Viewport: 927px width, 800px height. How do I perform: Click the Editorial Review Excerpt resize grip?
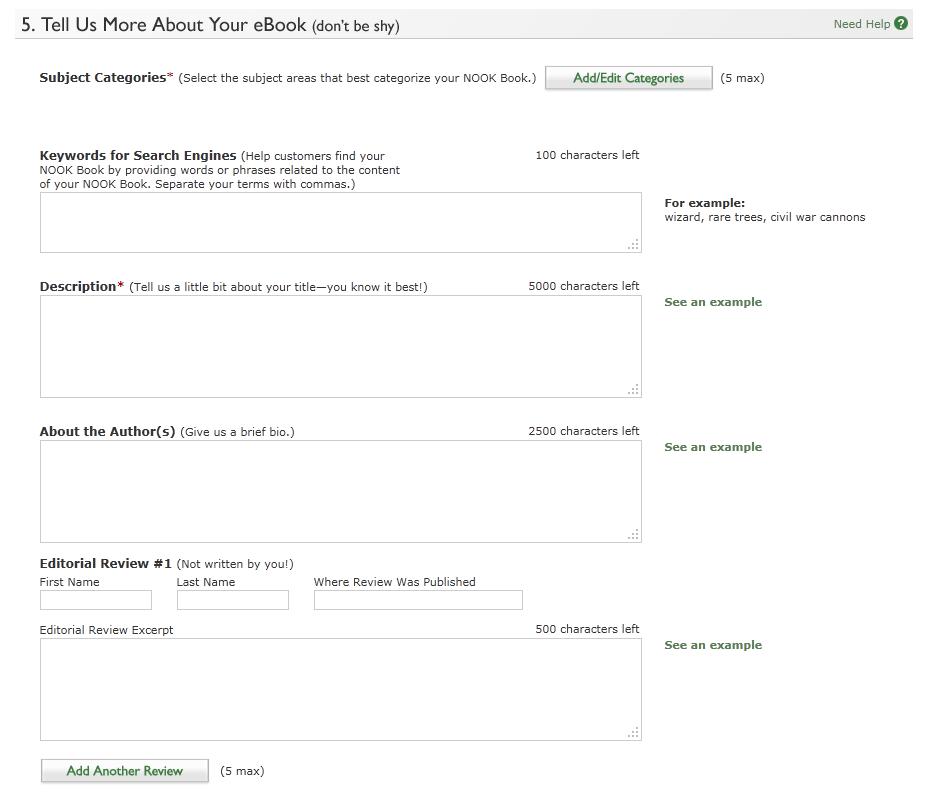[633, 733]
